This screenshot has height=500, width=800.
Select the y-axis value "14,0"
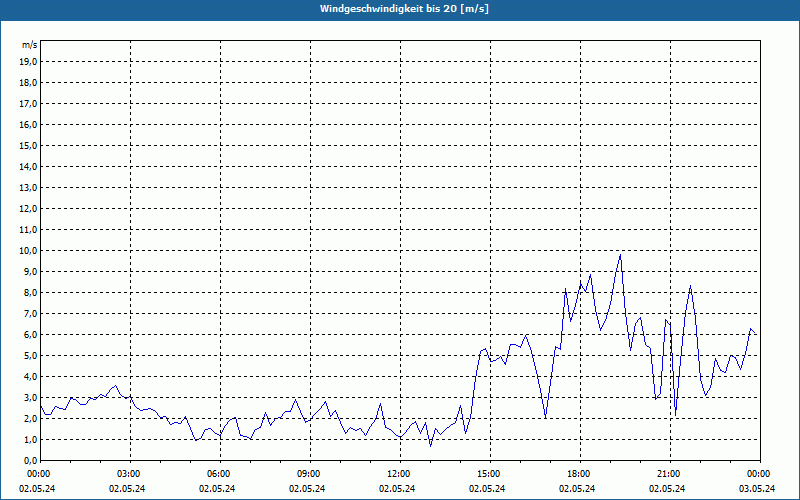(28, 166)
